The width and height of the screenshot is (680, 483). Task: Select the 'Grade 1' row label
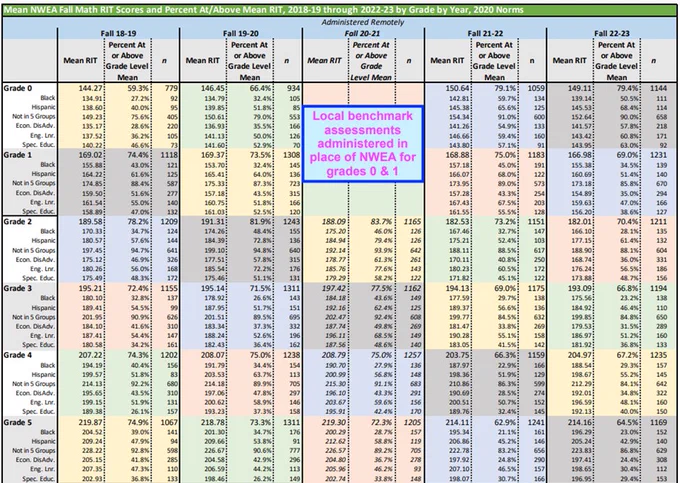click(x=18, y=155)
